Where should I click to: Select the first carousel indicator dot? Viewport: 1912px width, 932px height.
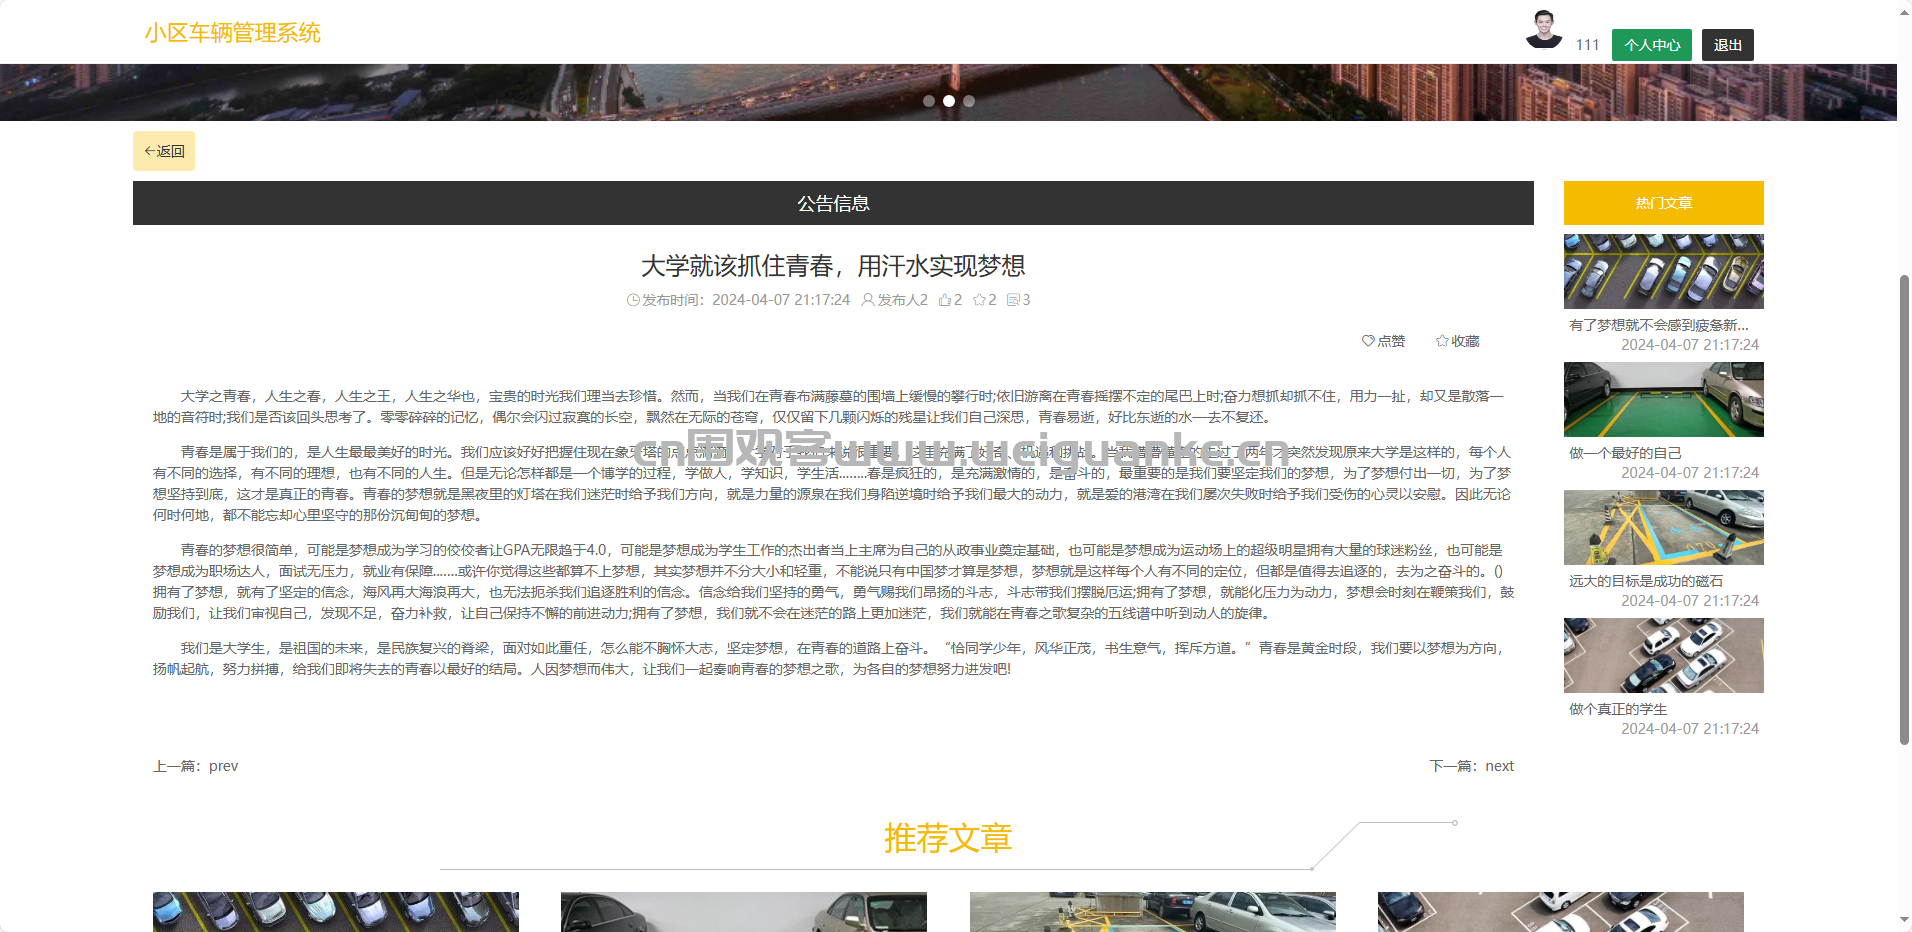point(929,101)
